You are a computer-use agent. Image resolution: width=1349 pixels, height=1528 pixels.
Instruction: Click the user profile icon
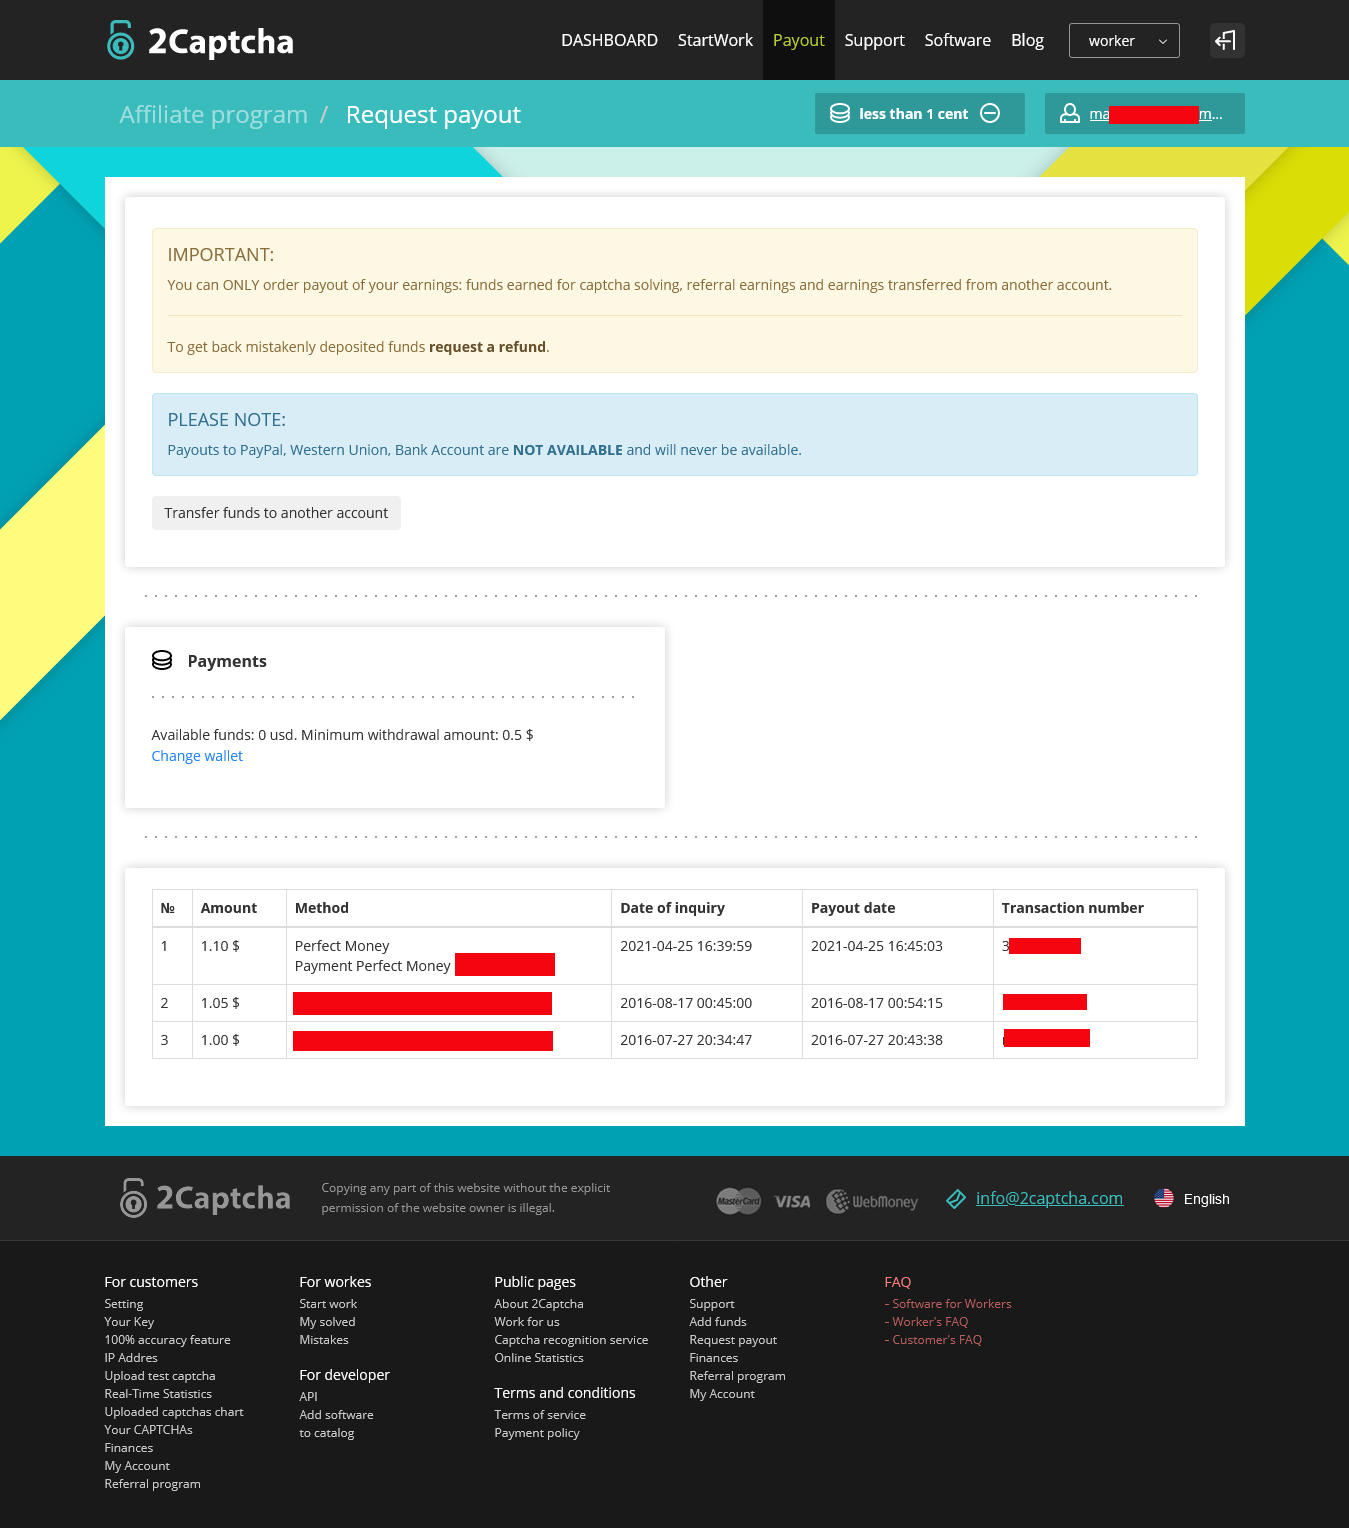1070,113
